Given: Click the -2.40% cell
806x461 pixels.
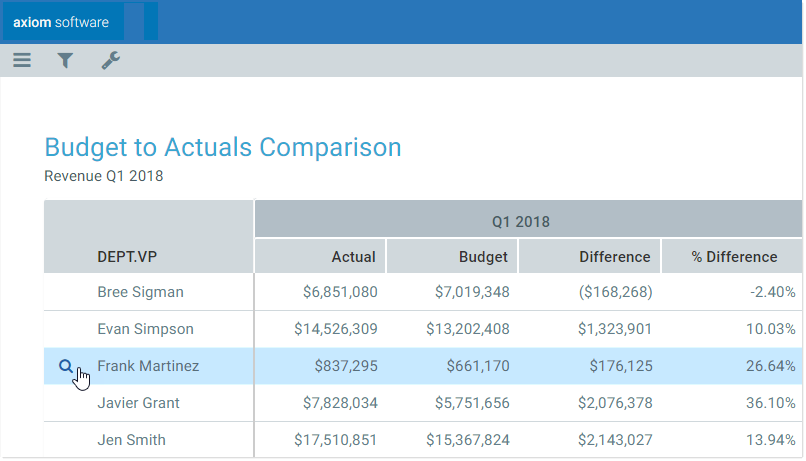Looking at the screenshot, I should click(x=773, y=292).
